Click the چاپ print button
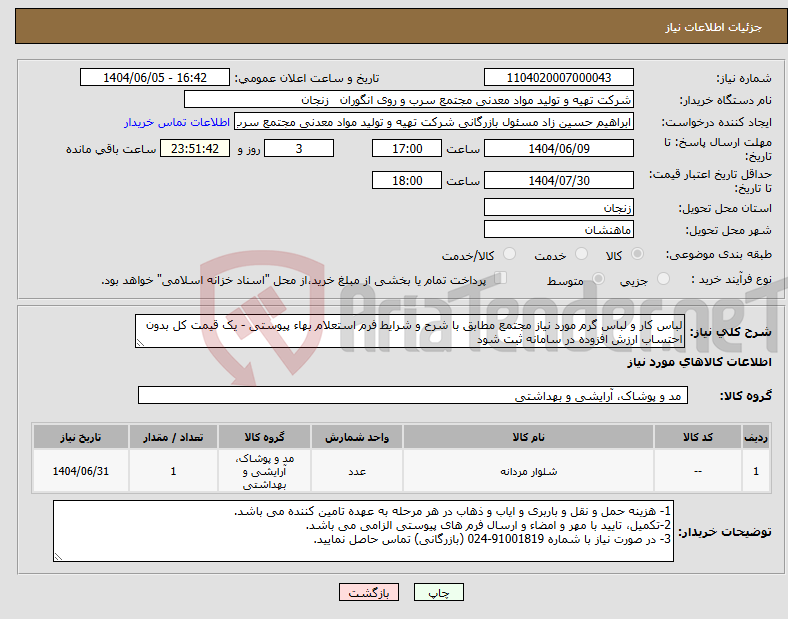Viewport: 788px width, 619px height. pyautogui.click(x=439, y=592)
